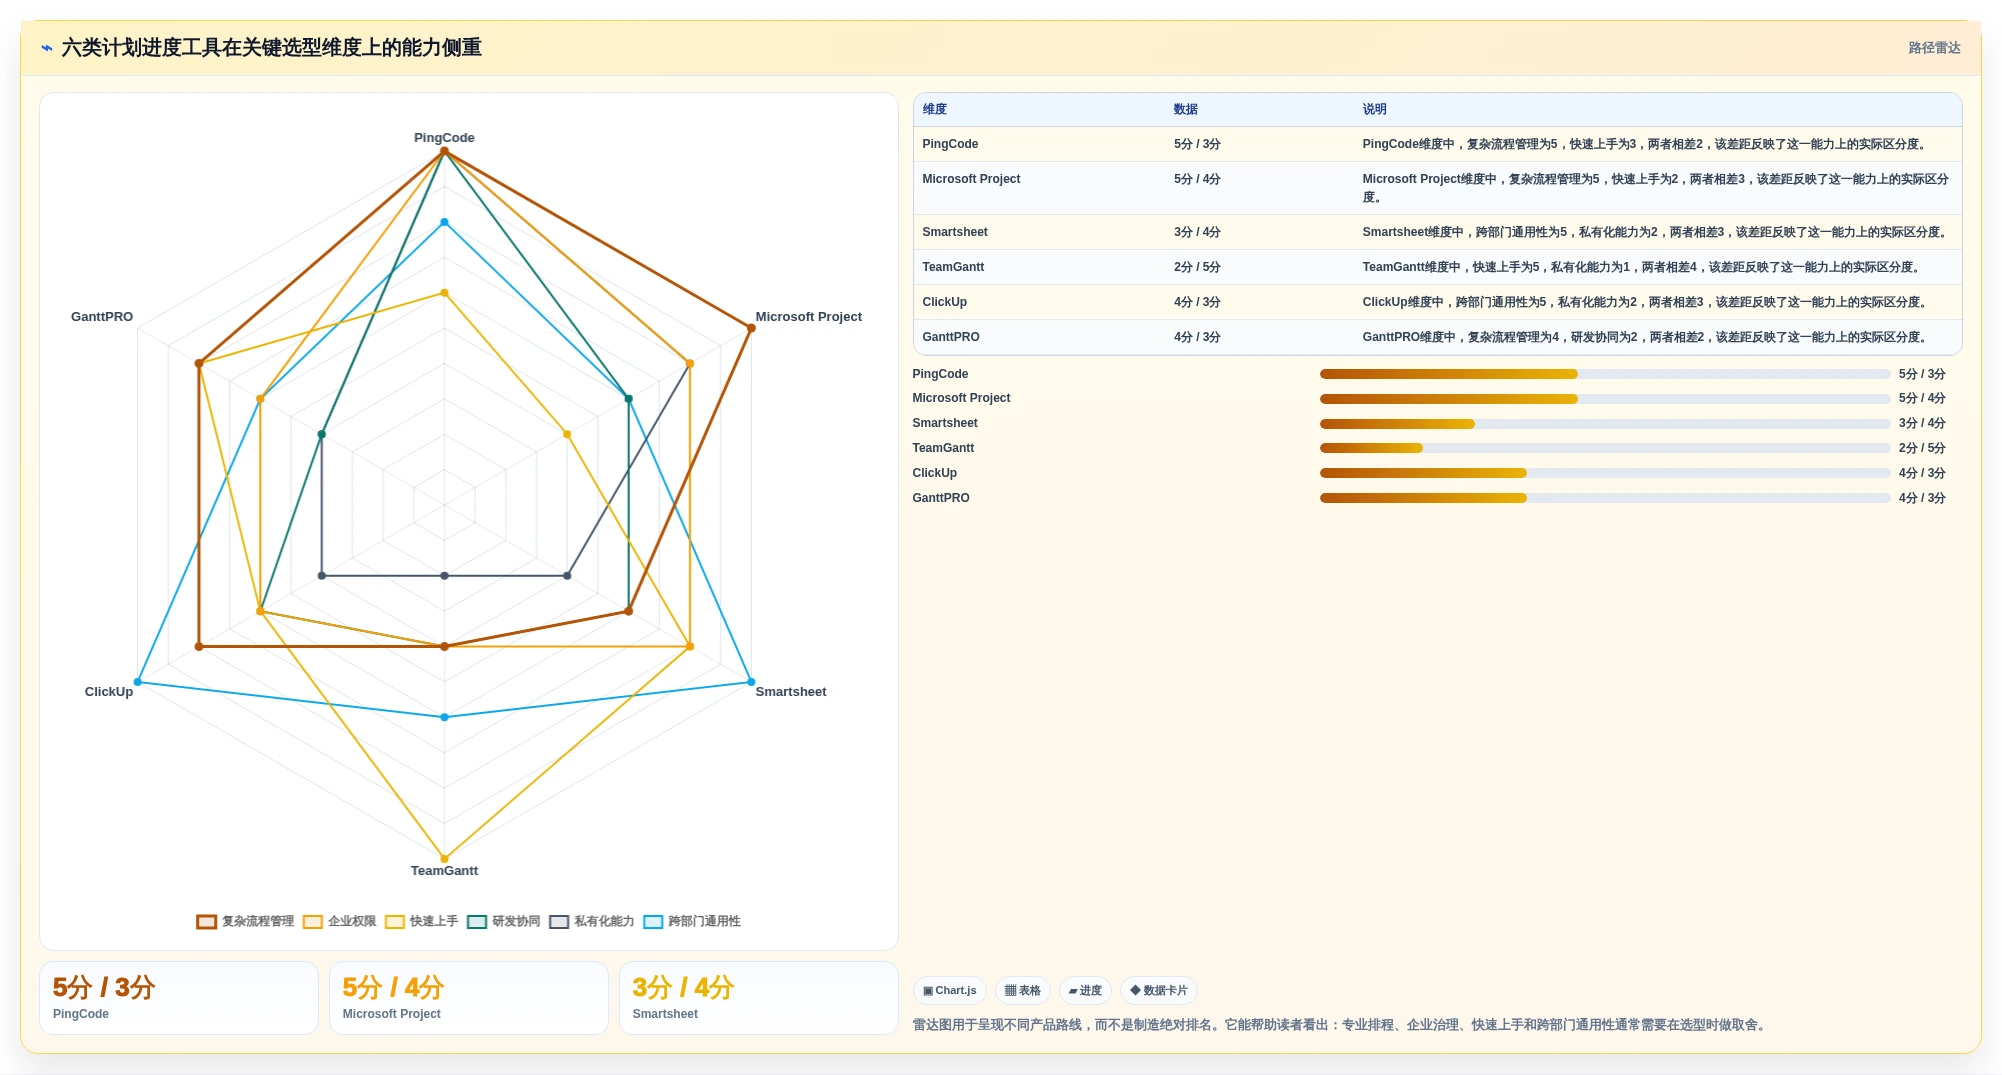Click the brown data point at Microsoft Project vertex

pyautogui.click(x=751, y=328)
